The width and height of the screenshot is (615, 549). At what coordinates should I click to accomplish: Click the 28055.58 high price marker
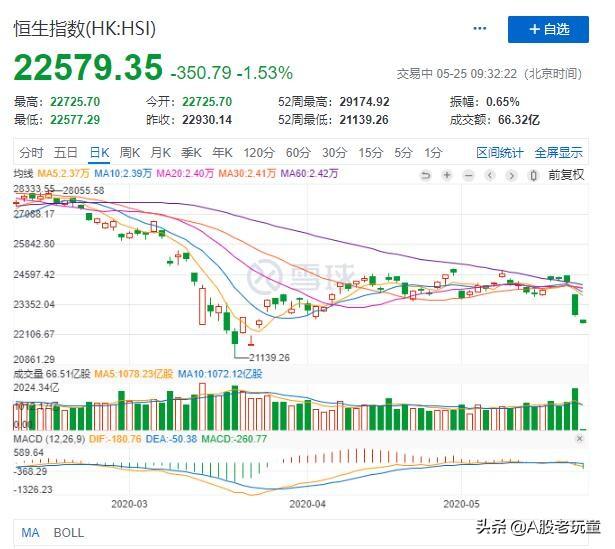[x=84, y=191]
